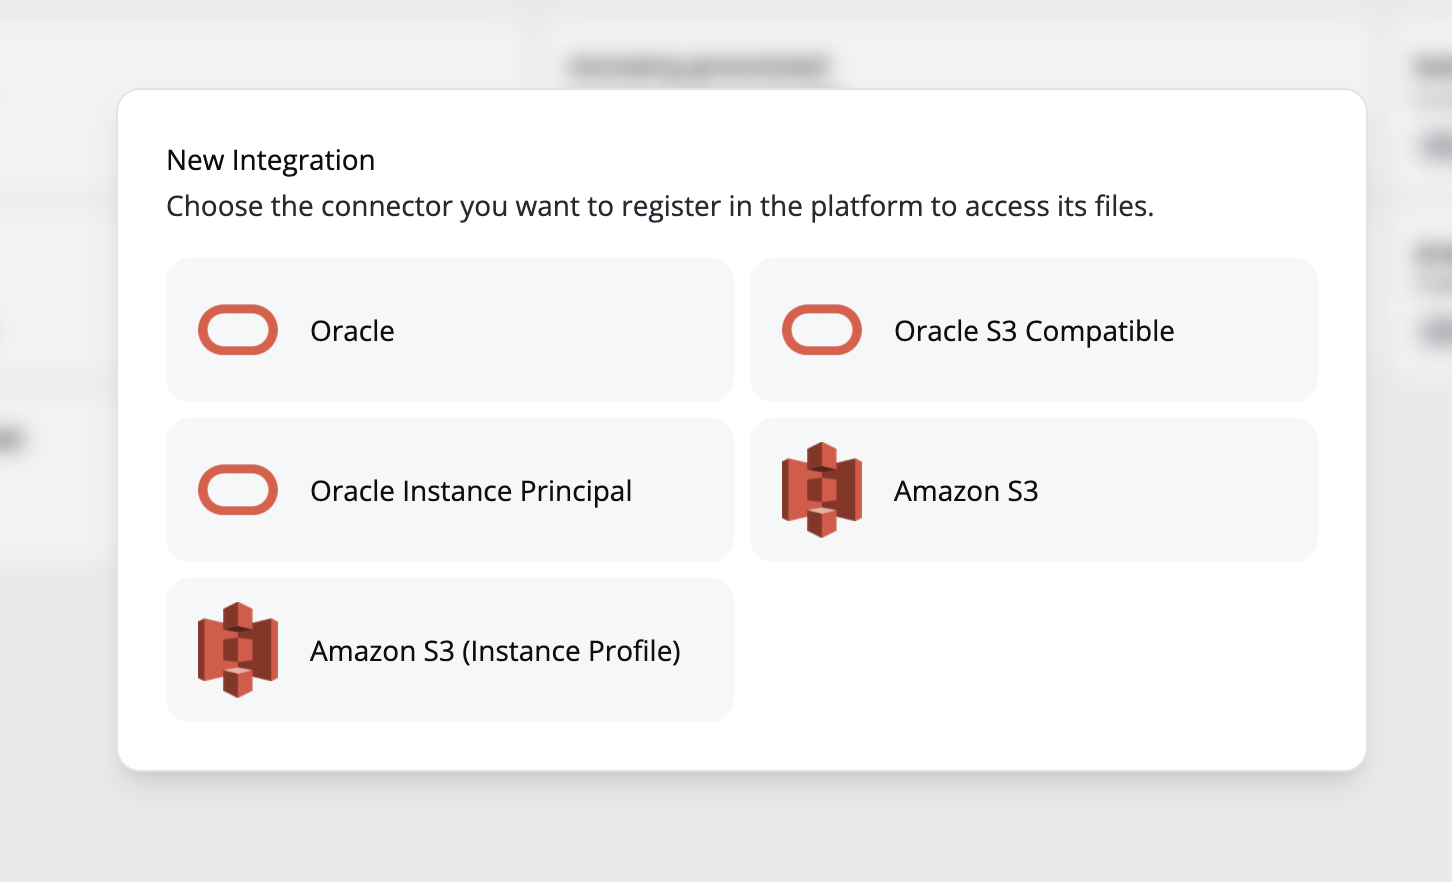Click the "Oracle" label text
This screenshot has height=882, width=1452.
352,330
